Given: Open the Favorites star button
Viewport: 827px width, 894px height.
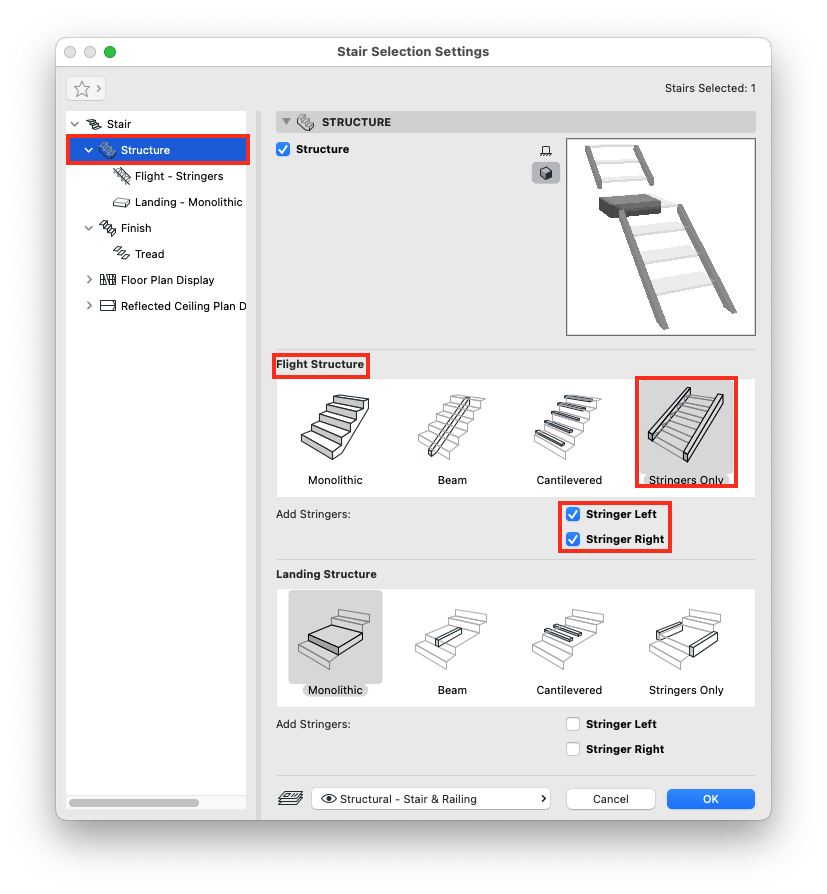Looking at the screenshot, I should (86, 88).
